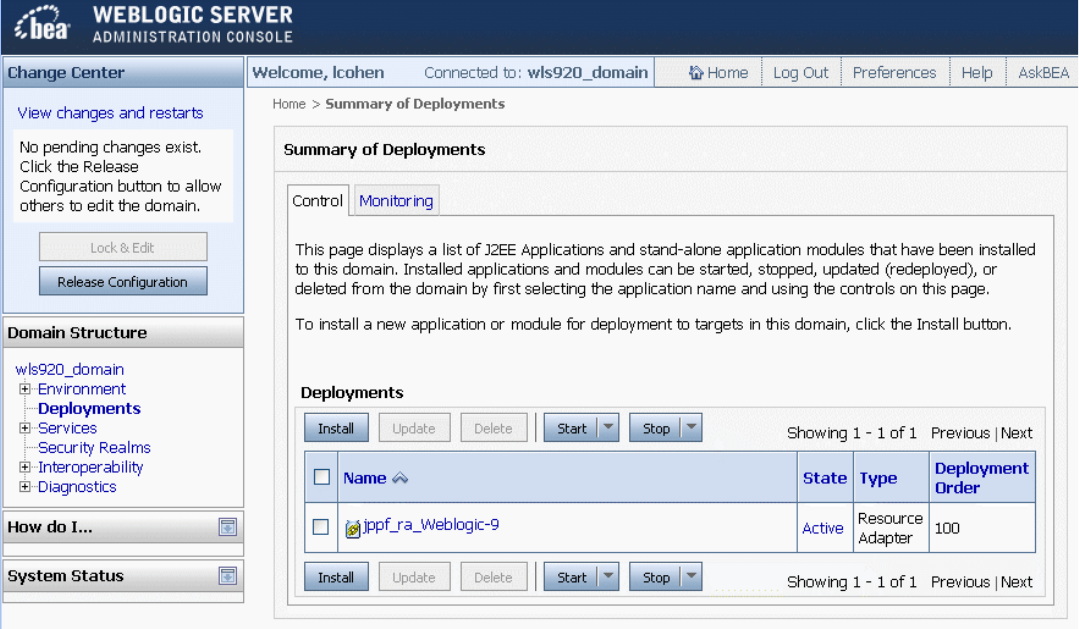The image size is (1079, 629).
Task: Select Deployments in Domain Structure tree
Action: click(x=89, y=409)
